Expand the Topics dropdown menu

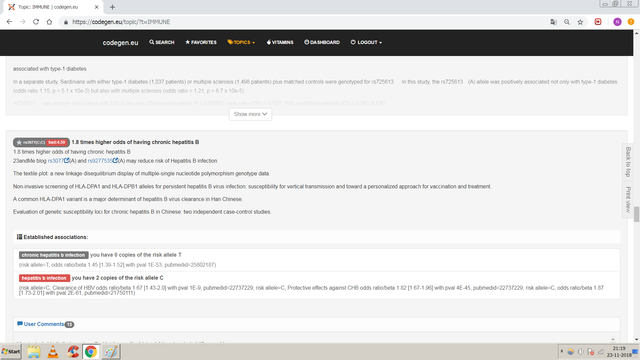tap(241, 42)
